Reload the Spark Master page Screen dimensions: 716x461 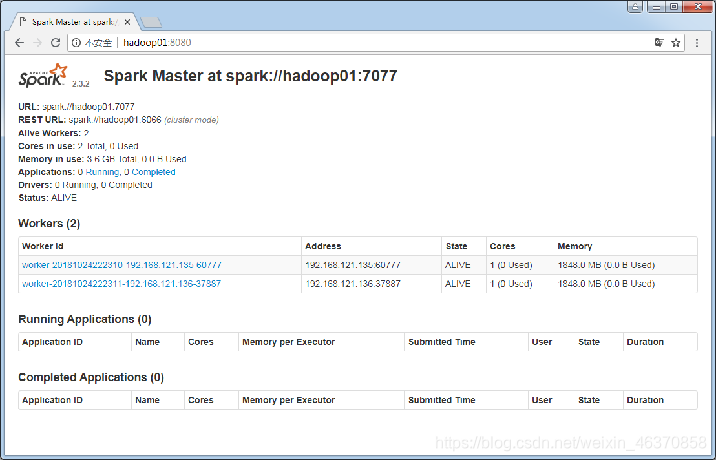coord(56,42)
